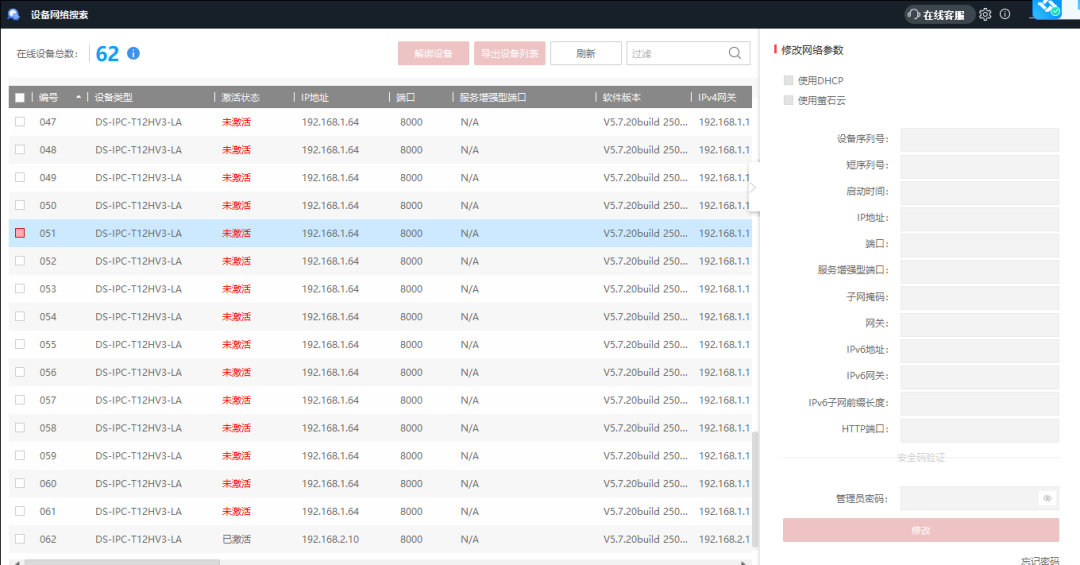This screenshot has height=565, width=1080.
Task: Tick the 使用萤石云 checkbox
Action: (789, 100)
